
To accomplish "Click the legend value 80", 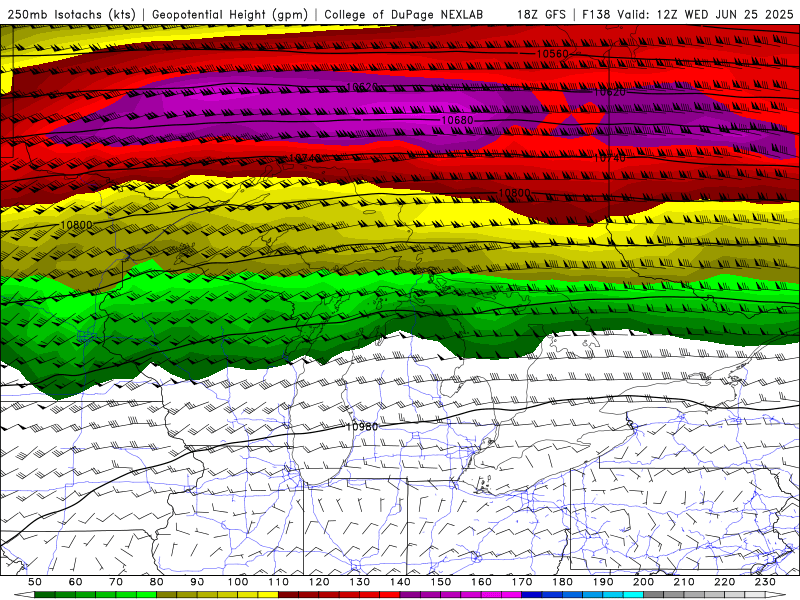I will click(157, 582).
